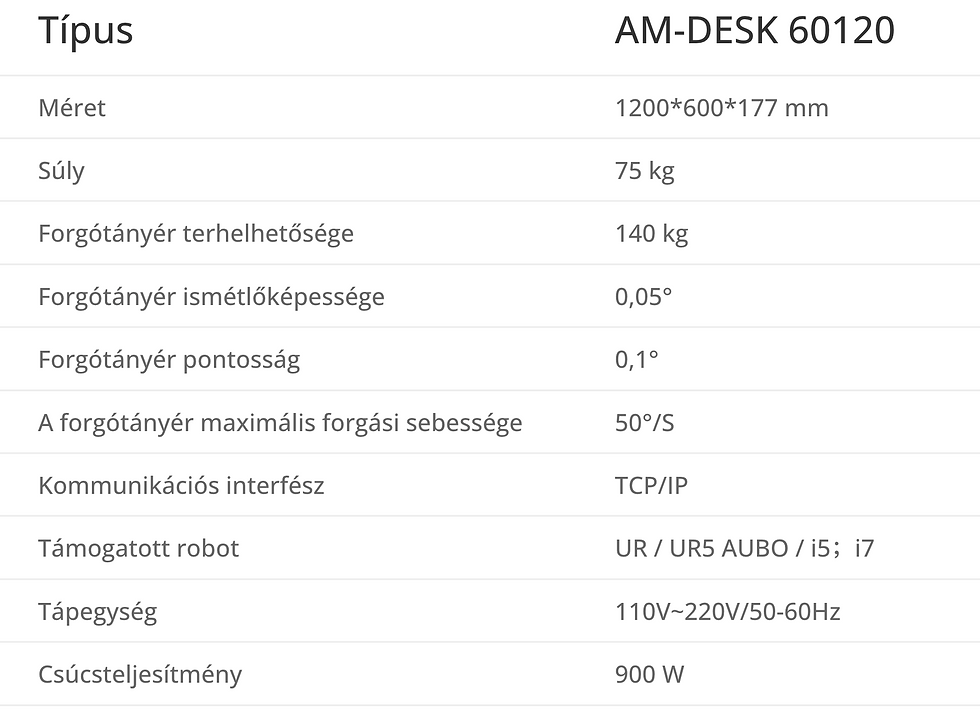This screenshot has width=980, height=710.
Task: Select the 0,05° repeatability value
Action: click(x=643, y=297)
